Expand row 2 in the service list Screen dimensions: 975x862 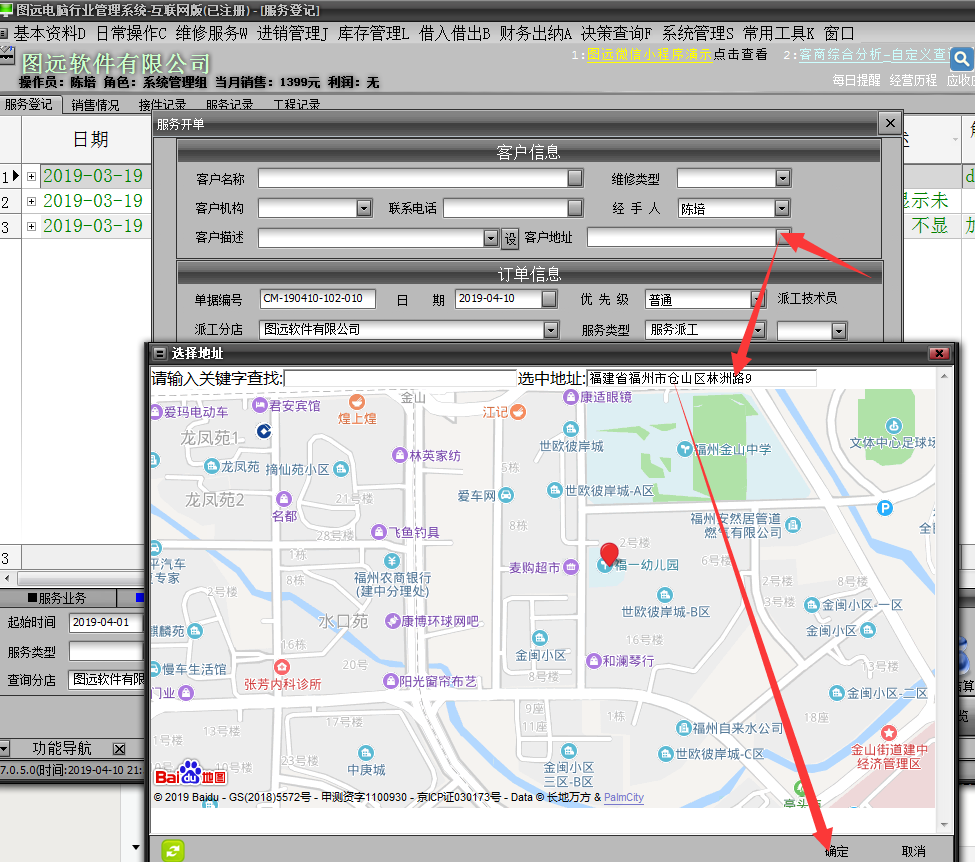(x=31, y=202)
